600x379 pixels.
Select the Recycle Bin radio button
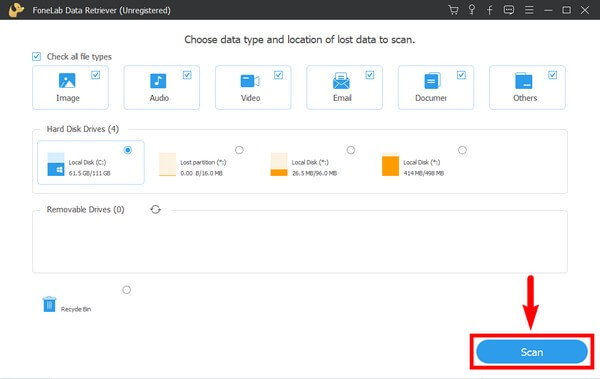127,290
